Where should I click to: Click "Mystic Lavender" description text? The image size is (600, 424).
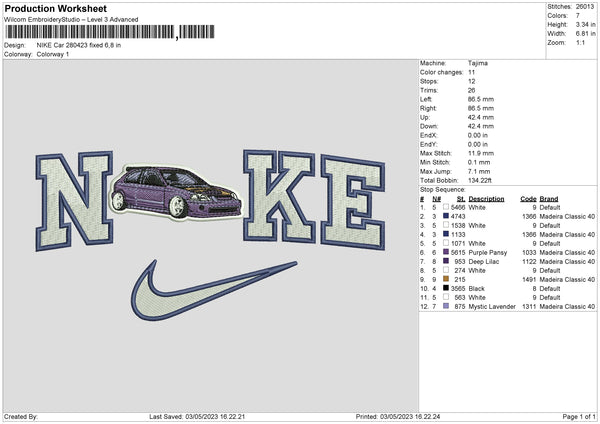click(492, 307)
